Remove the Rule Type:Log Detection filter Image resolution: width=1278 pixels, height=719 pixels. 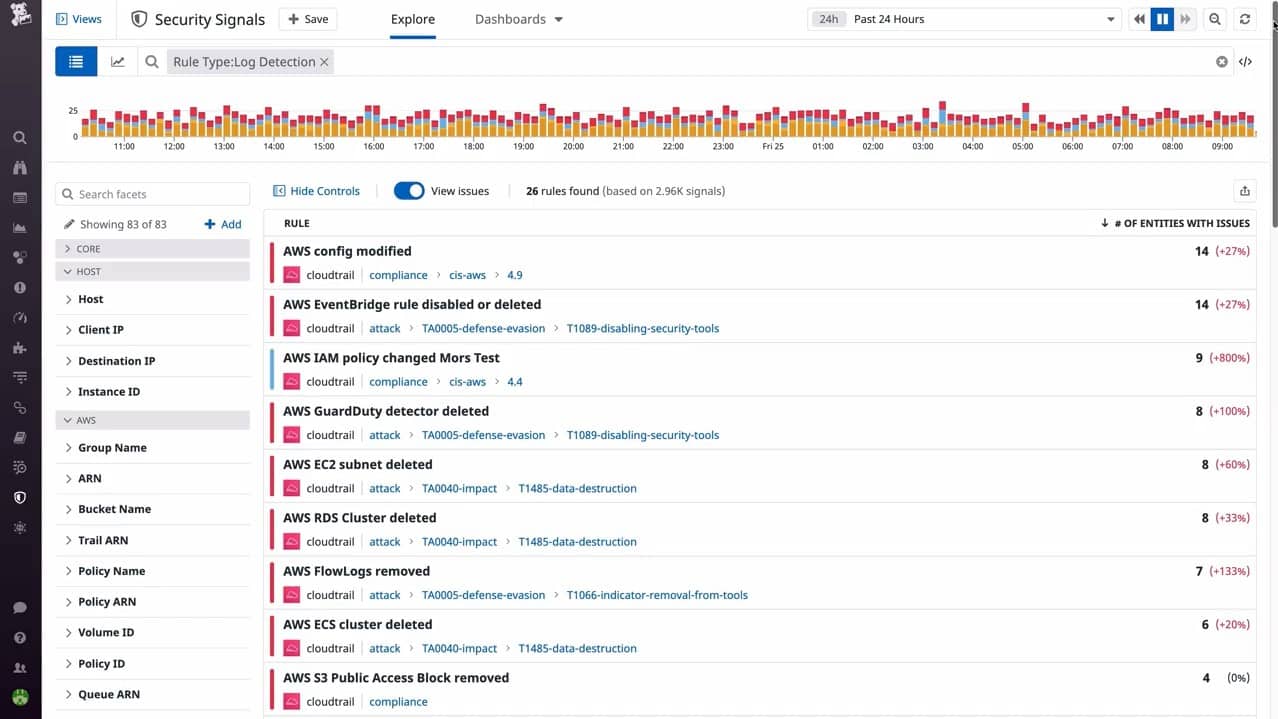[x=324, y=62]
